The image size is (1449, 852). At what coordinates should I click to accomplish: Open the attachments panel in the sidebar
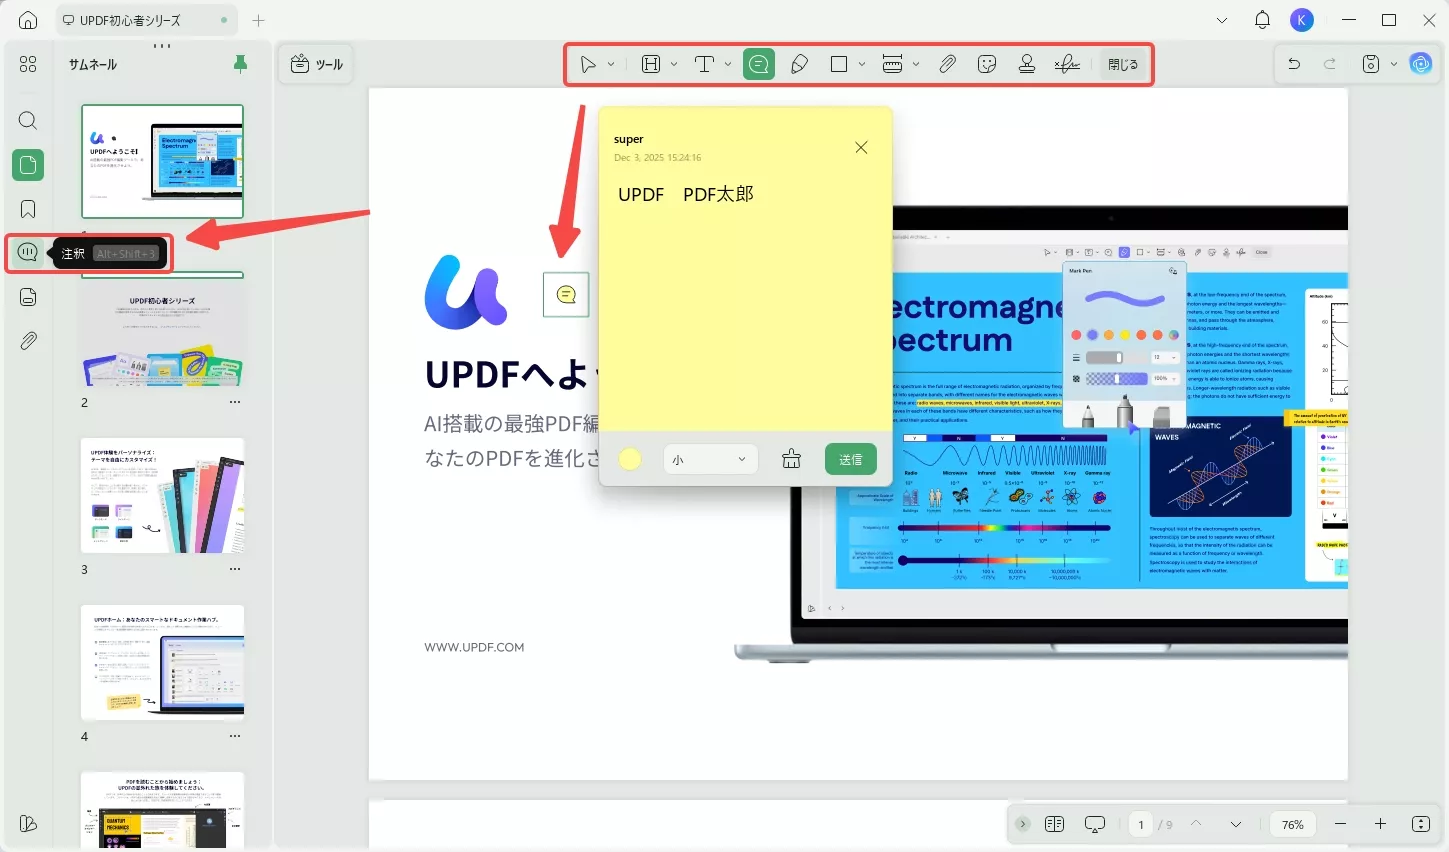pyautogui.click(x=28, y=341)
